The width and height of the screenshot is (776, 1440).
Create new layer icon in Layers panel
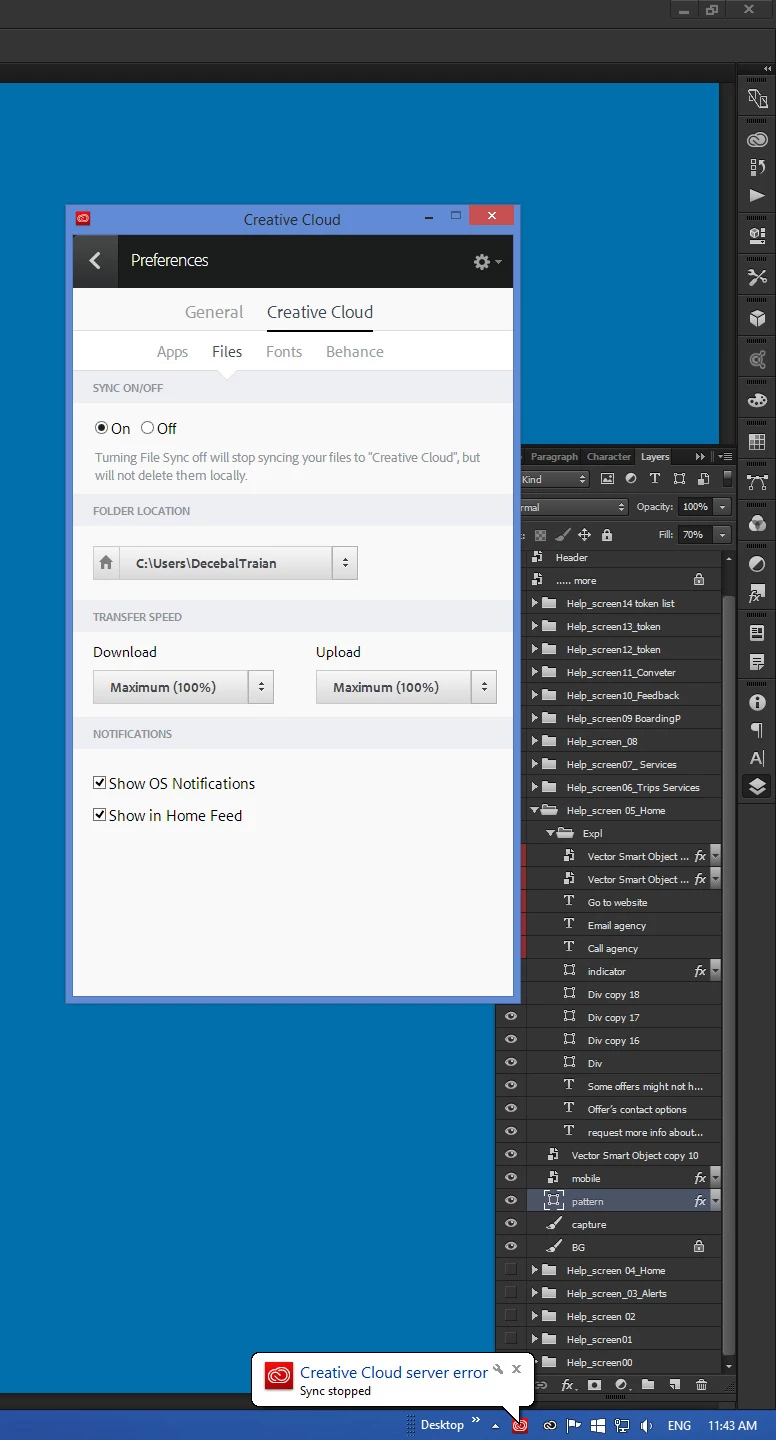click(675, 1385)
